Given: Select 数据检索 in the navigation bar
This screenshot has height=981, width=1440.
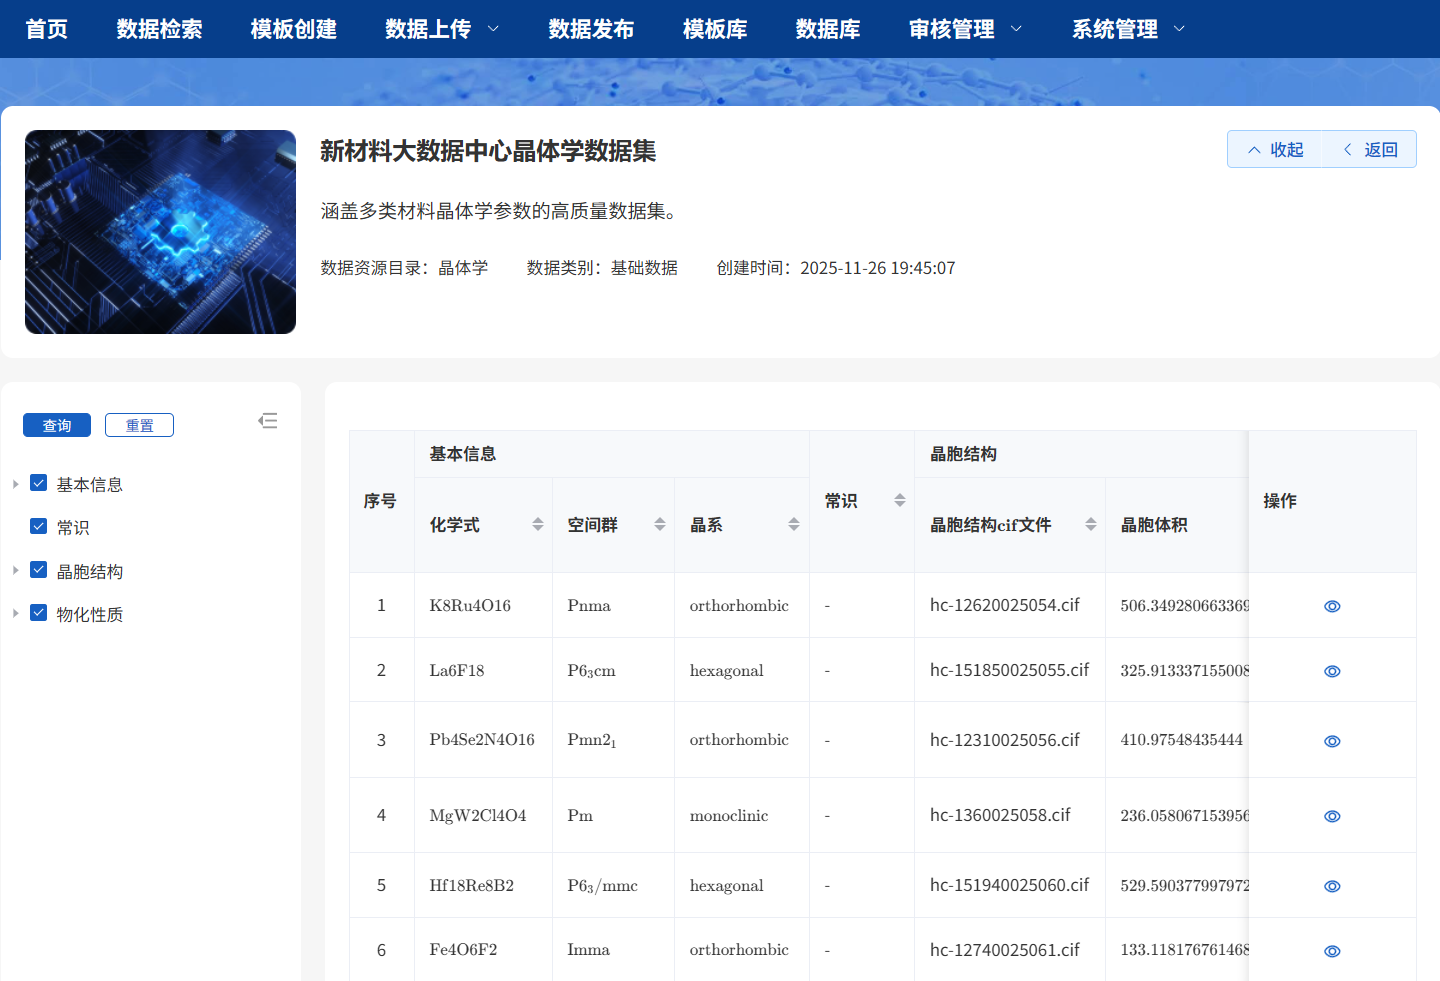Looking at the screenshot, I should tap(160, 29).
